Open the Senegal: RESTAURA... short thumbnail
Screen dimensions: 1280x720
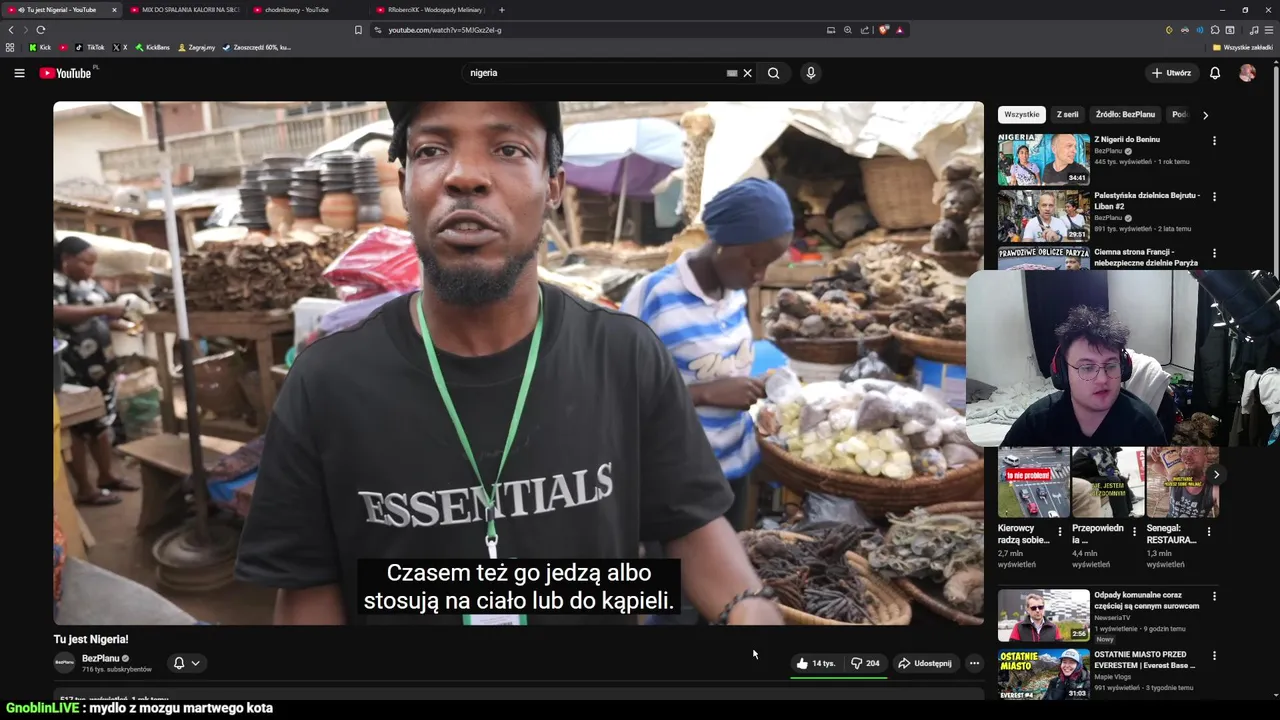tap(1182, 482)
